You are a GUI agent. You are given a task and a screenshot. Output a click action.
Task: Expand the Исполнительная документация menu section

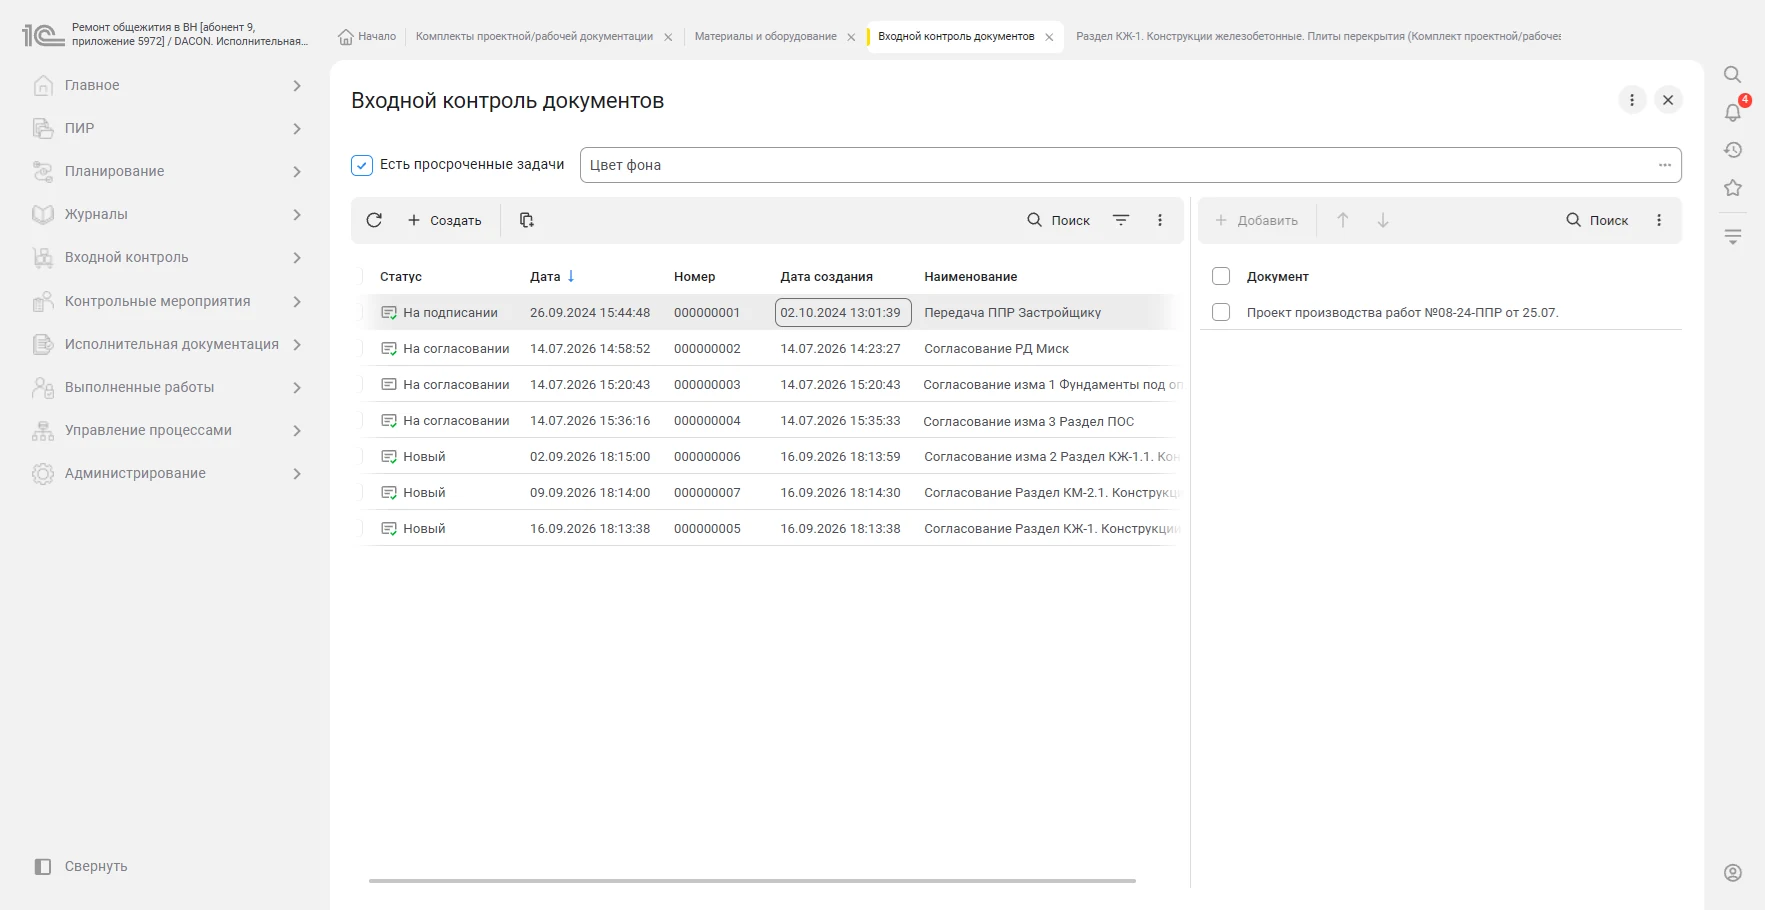[168, 345]
